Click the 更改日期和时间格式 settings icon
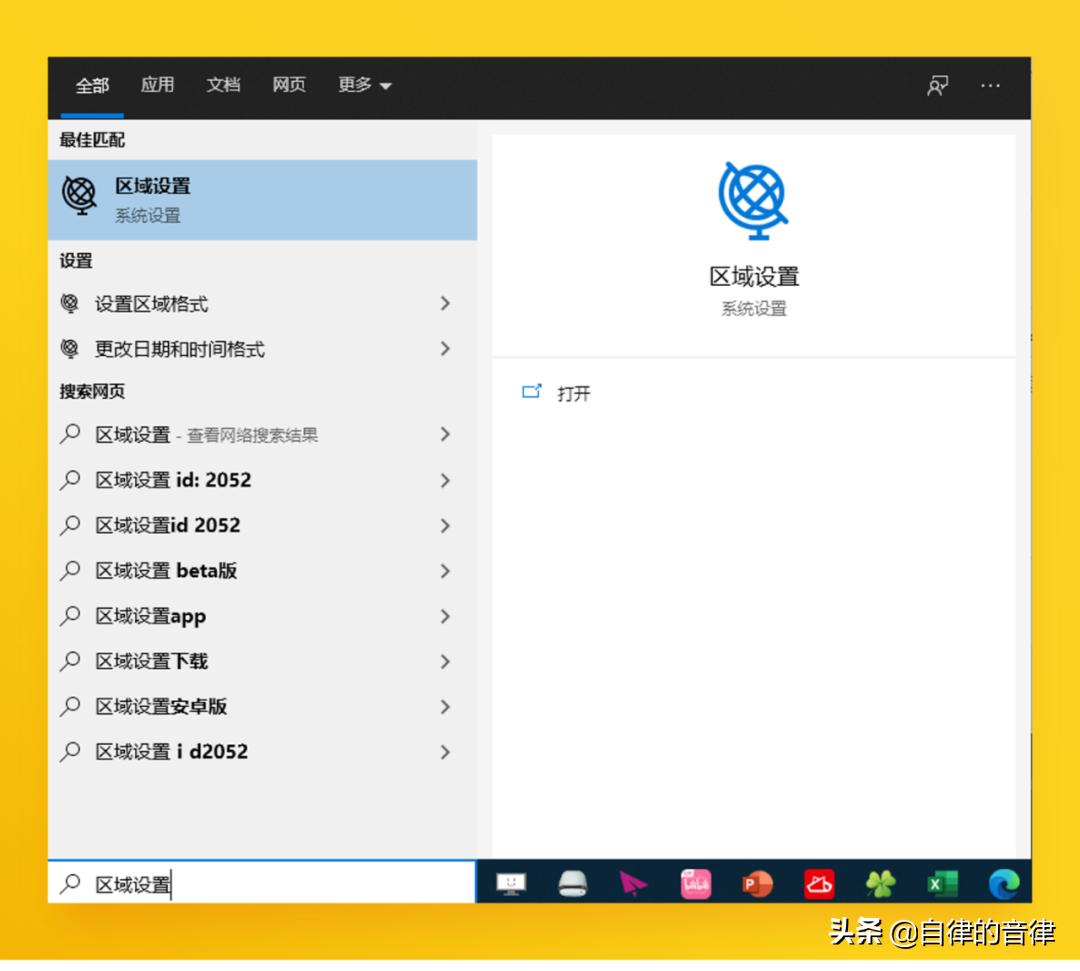Screen dimensions: 1080x971 (x=70, y=349)
